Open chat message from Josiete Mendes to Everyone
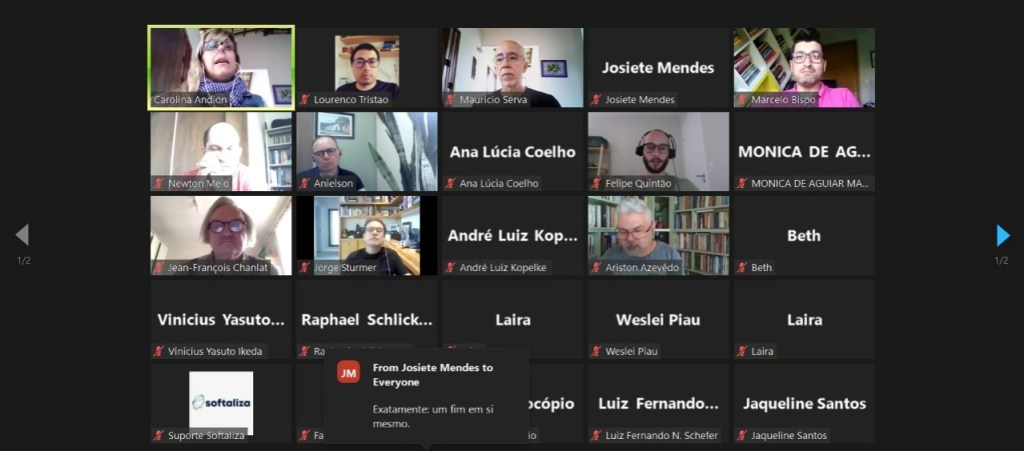Screen dimensions: 1024x451 tap(426, 396)
